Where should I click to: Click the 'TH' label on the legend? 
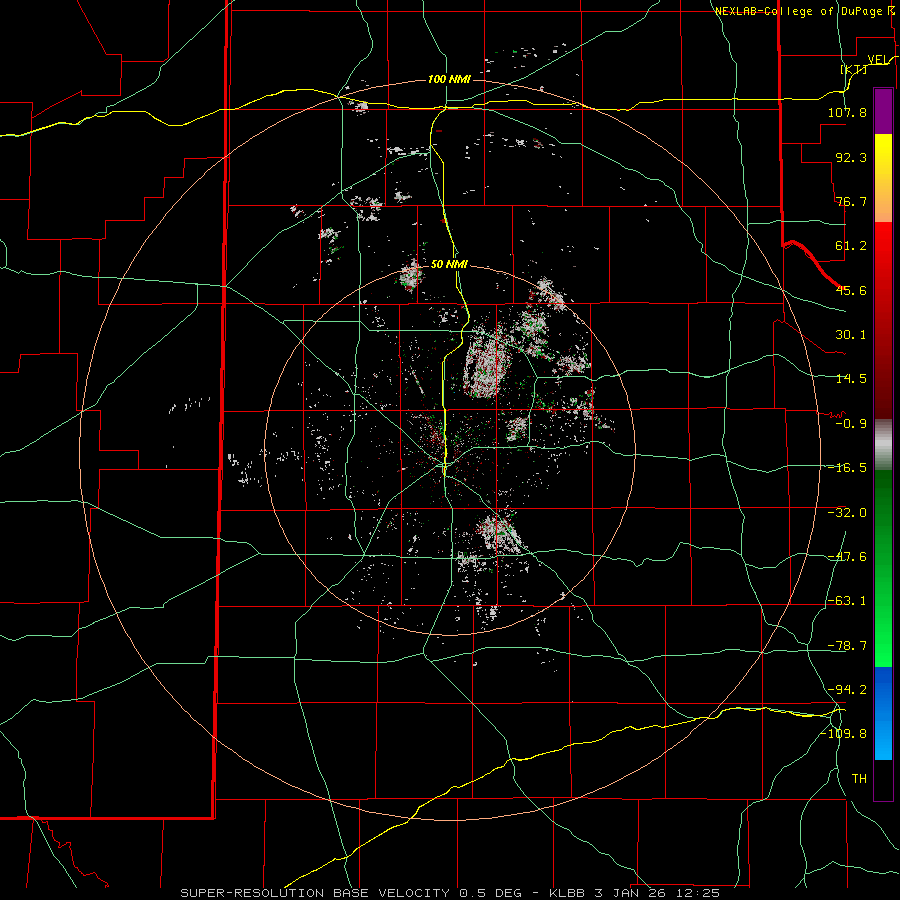pos(859,779)
